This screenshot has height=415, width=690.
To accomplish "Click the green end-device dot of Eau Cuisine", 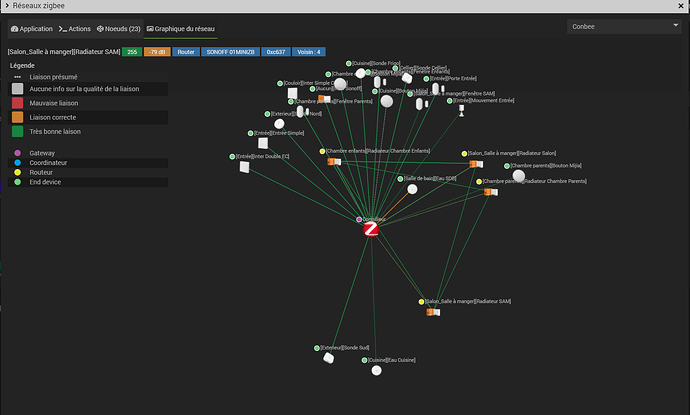I will (x=364, y=360).
